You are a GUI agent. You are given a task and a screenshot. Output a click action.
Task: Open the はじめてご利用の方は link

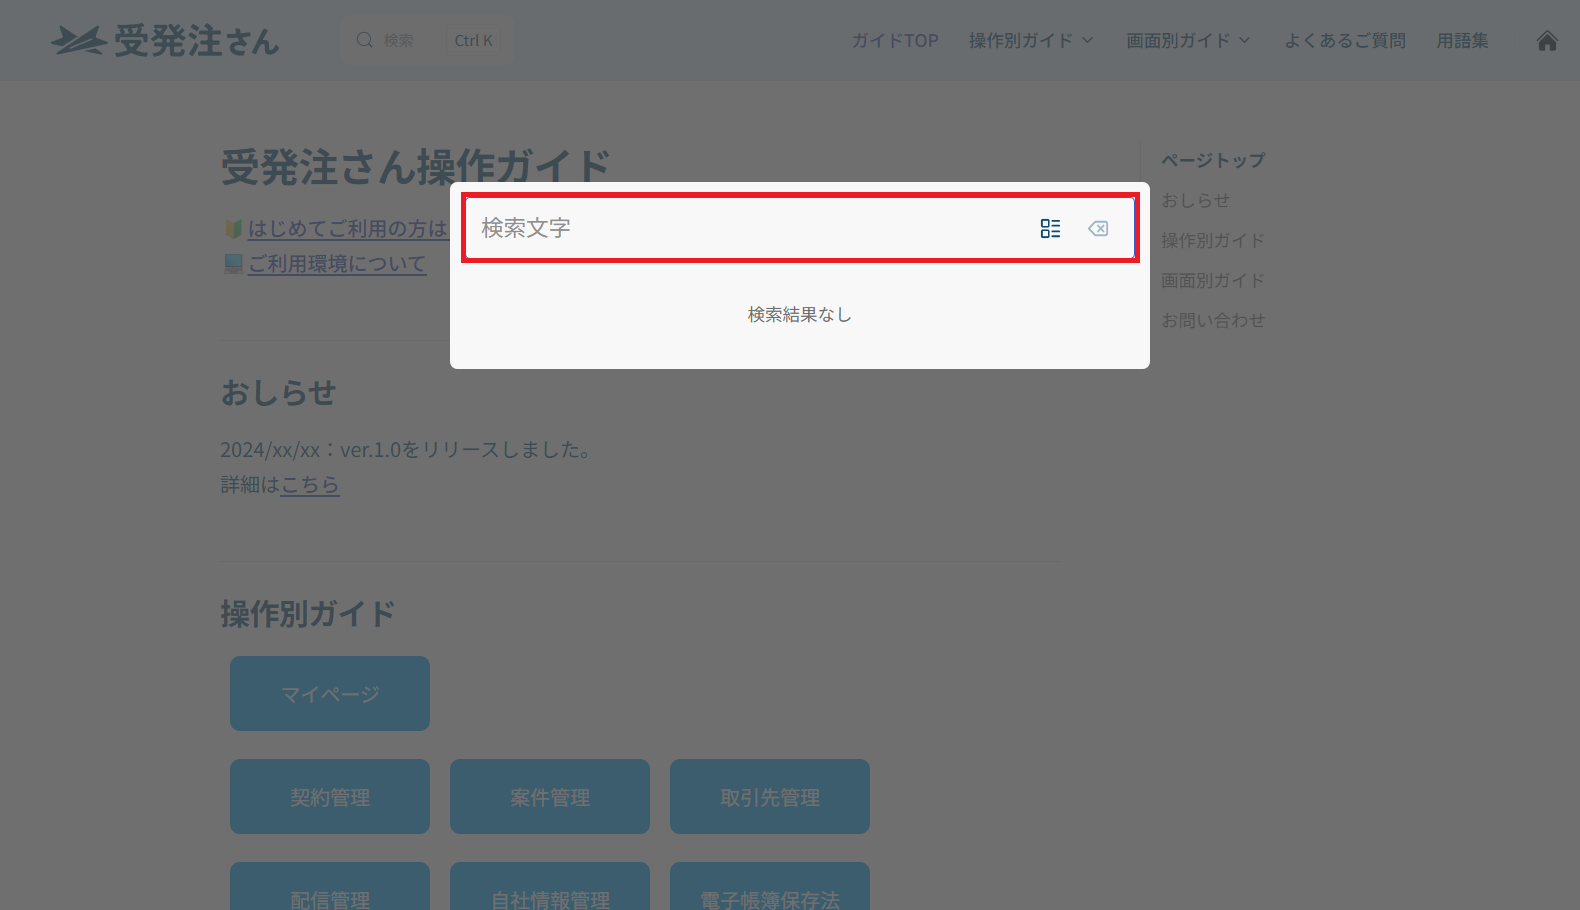(x=347, y=229)
